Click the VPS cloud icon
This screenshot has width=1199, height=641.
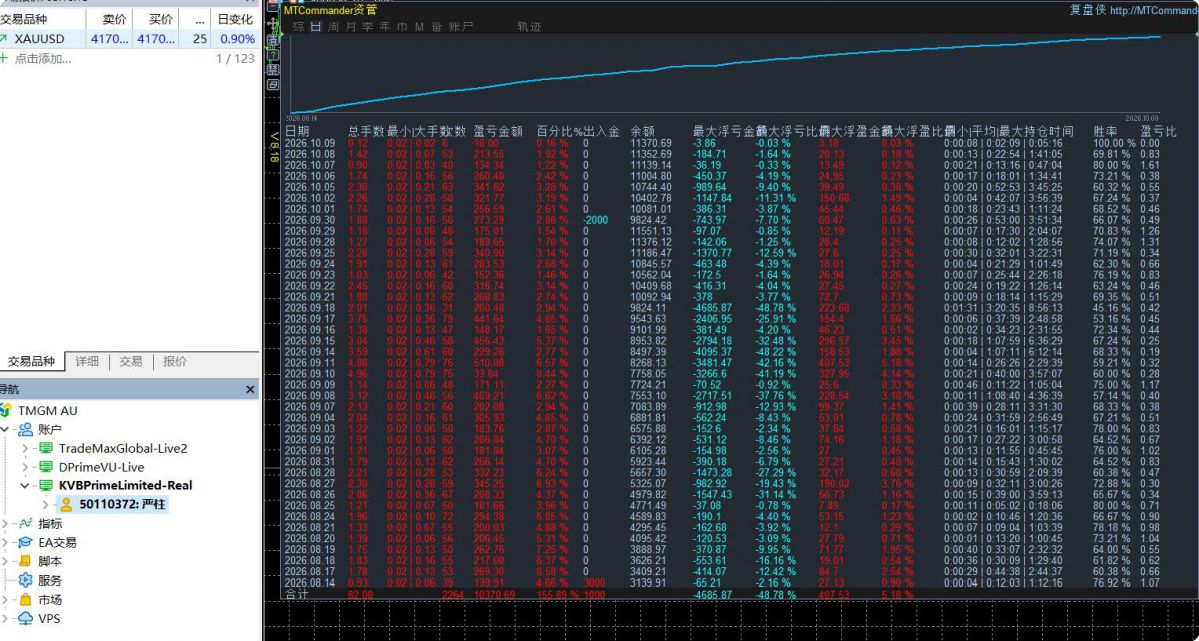pos(26,618)
